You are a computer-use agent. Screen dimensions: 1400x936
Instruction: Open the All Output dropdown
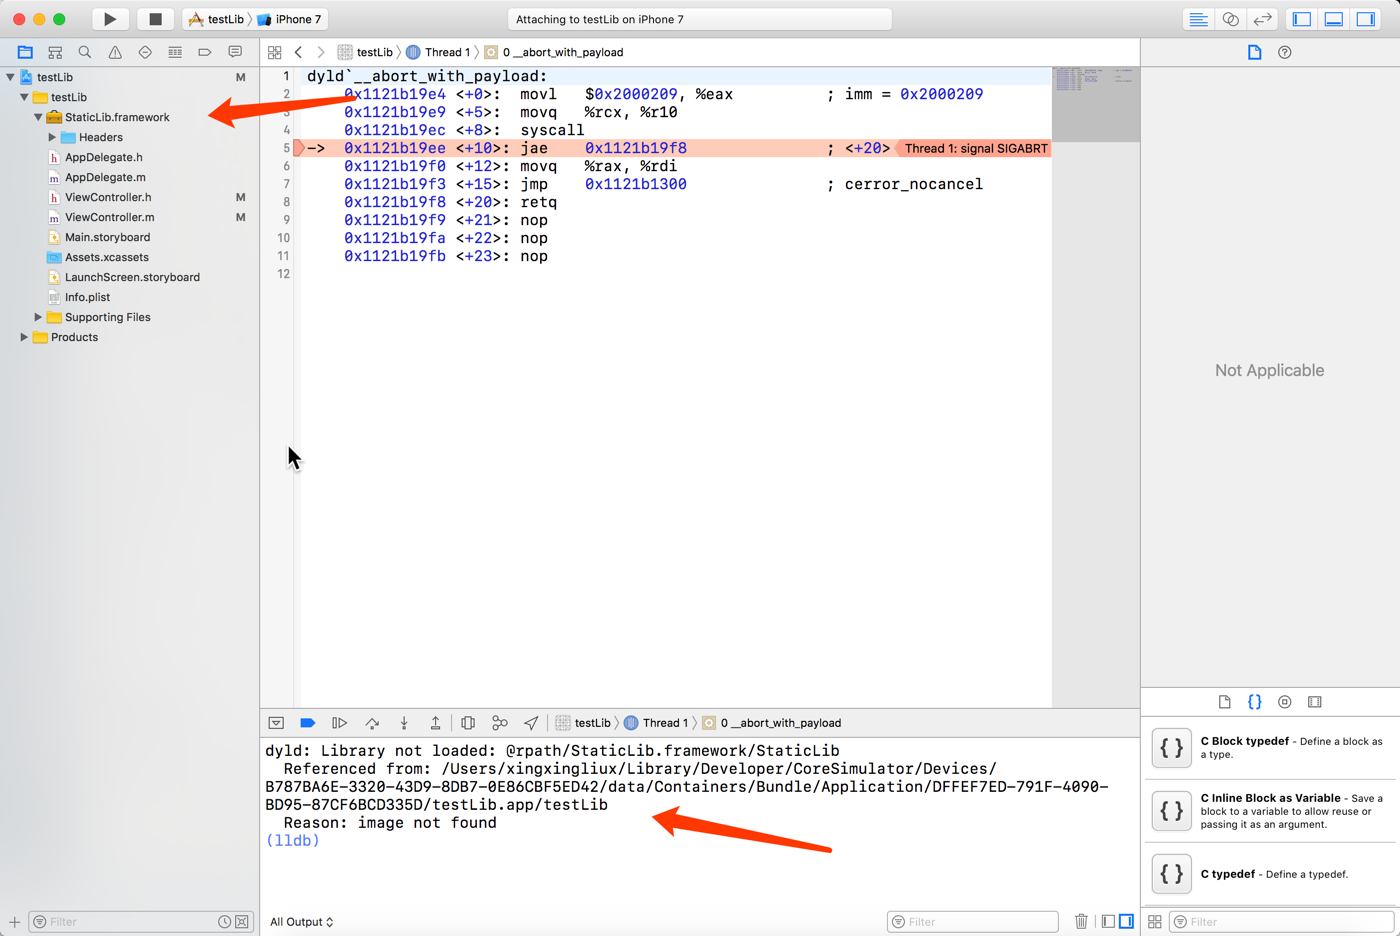[x=302, y=922]
